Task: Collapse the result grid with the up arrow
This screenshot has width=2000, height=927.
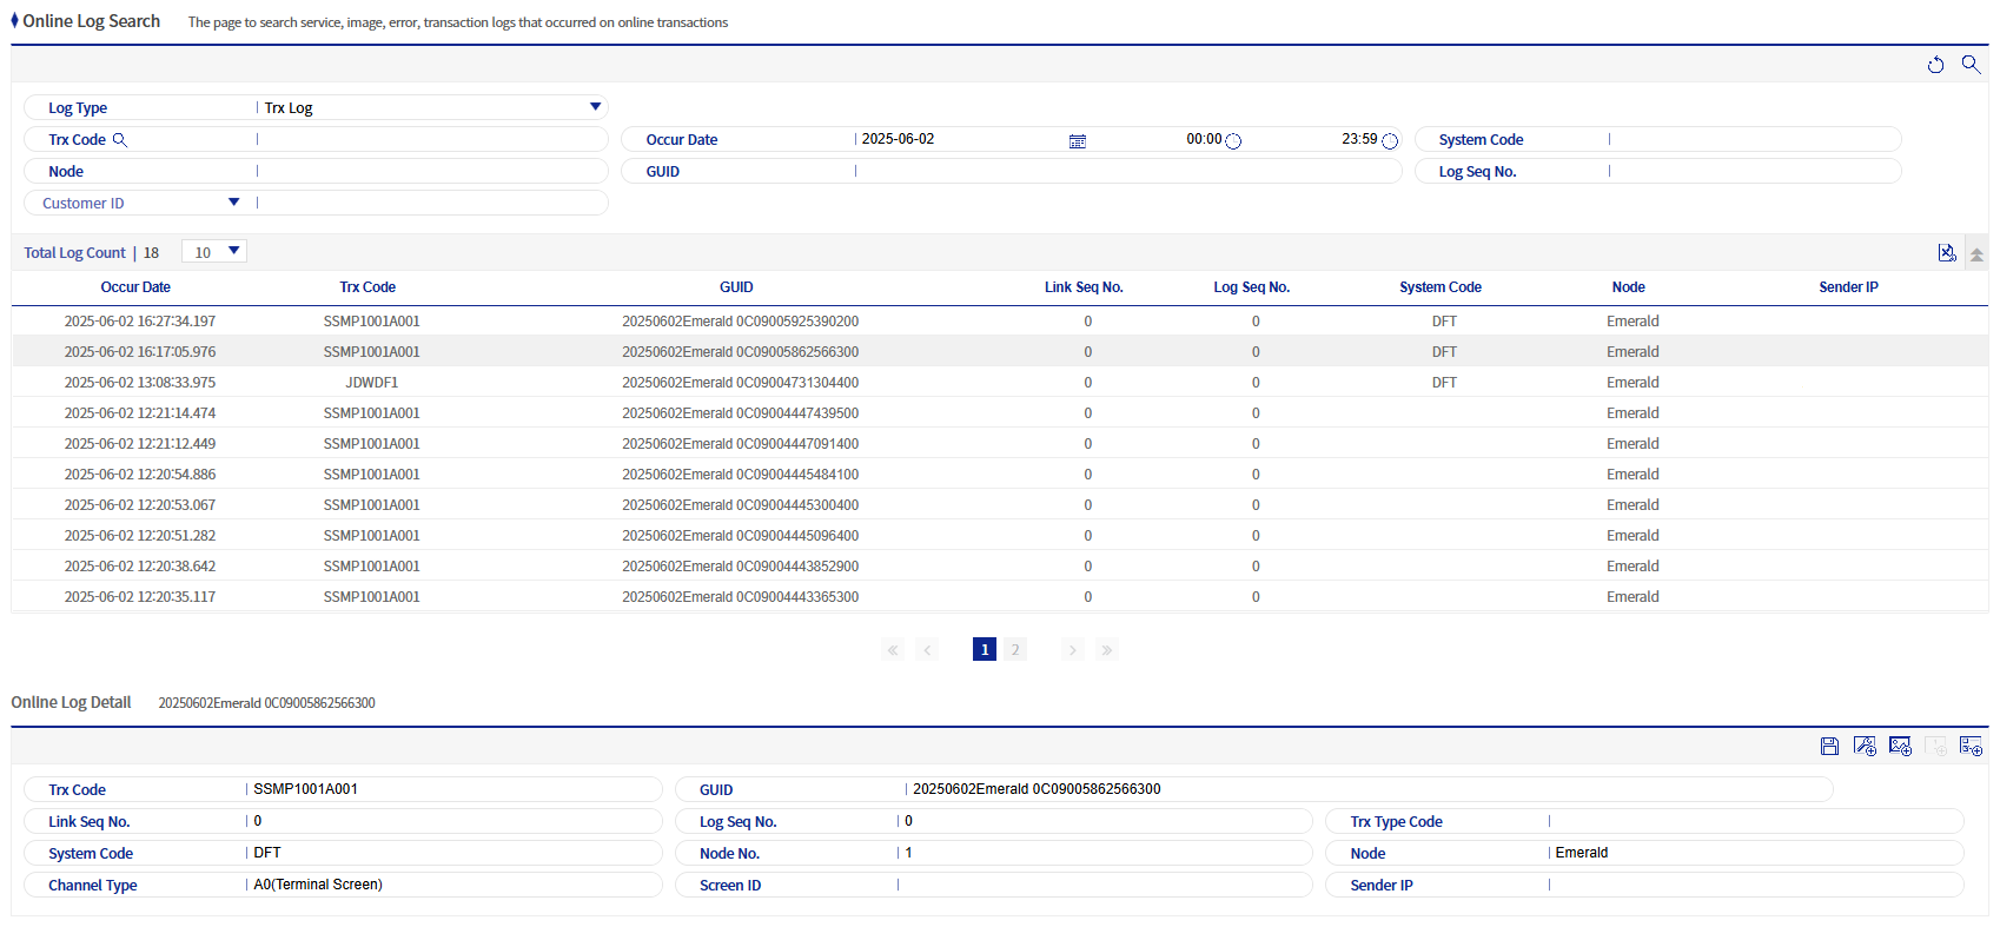Action: (1977, 252)
